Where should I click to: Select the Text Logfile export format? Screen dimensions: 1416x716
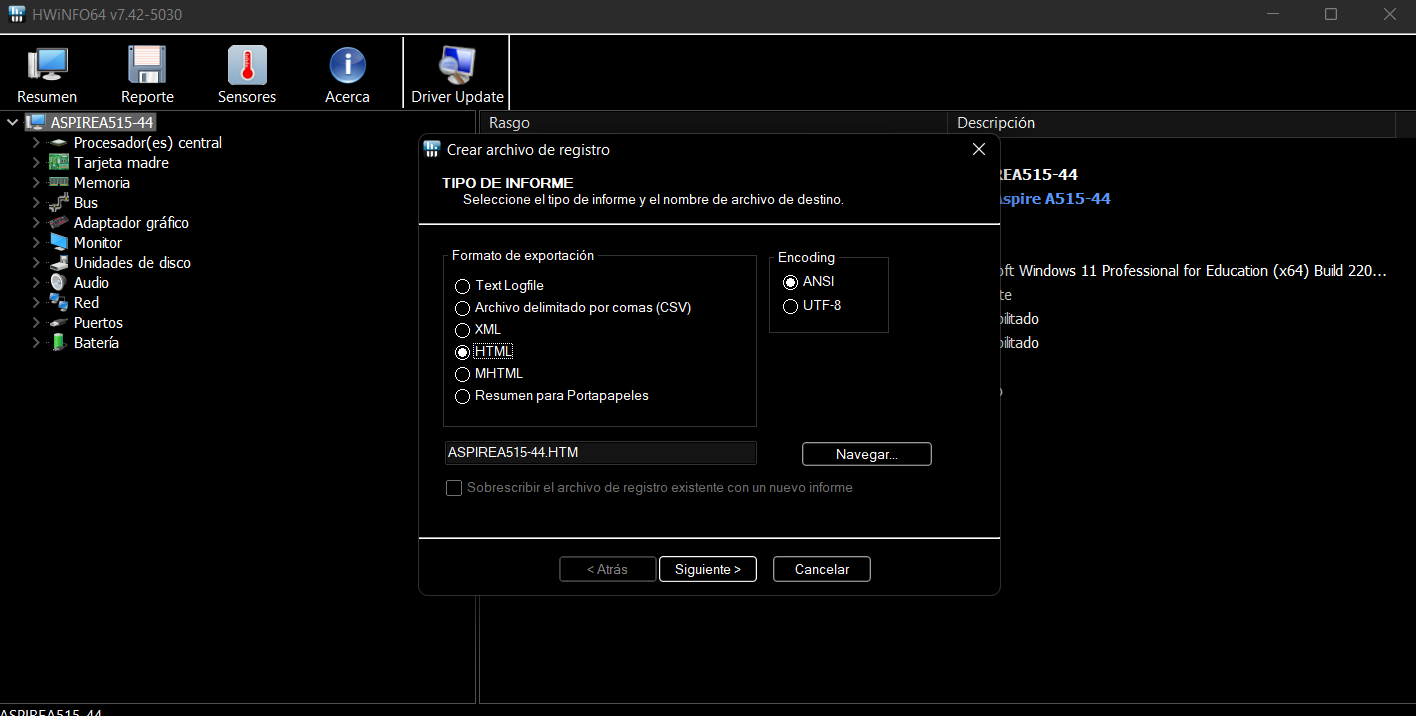(462, 287)
